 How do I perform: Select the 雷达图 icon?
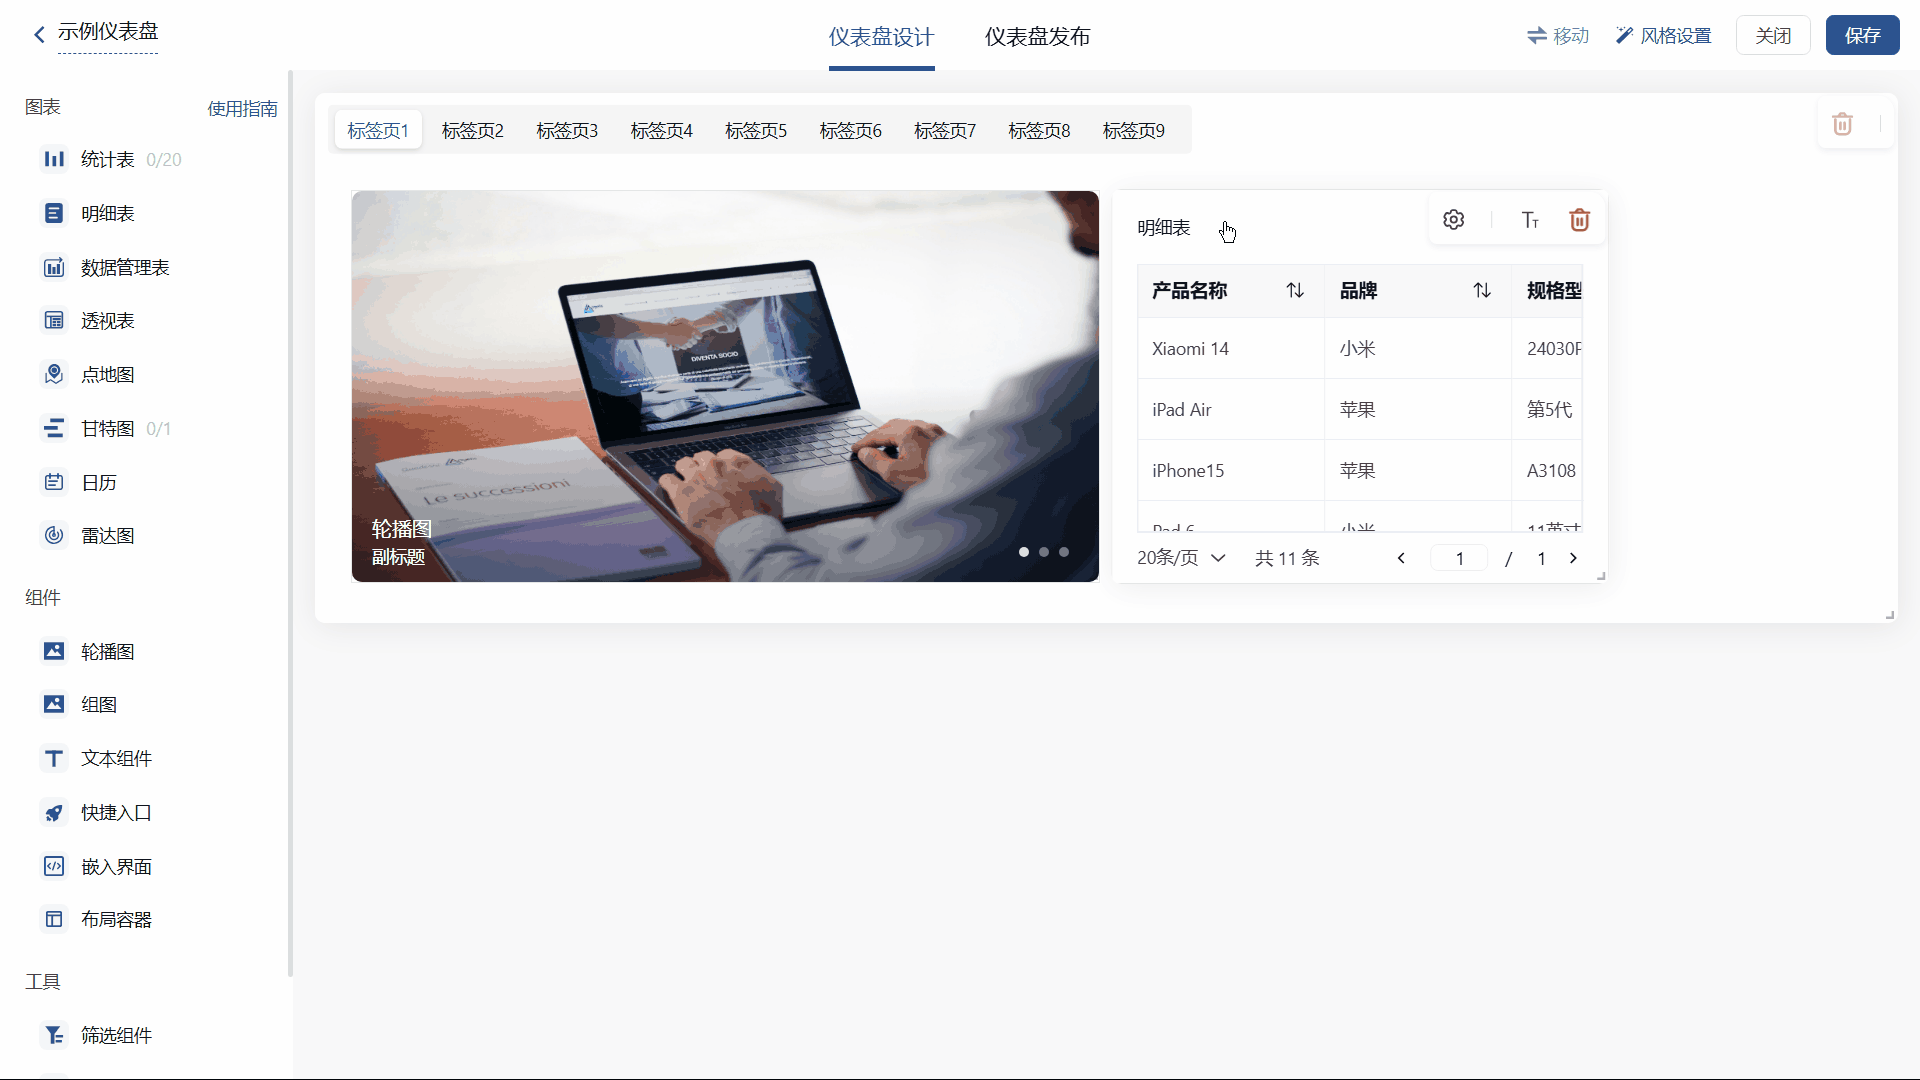54,535
